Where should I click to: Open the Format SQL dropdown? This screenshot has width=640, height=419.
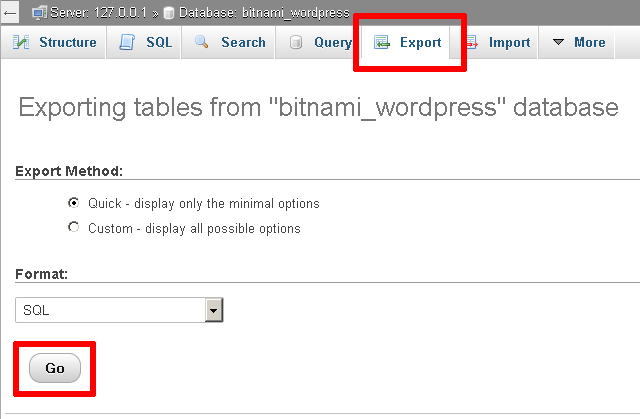click(x=110, y=311)
